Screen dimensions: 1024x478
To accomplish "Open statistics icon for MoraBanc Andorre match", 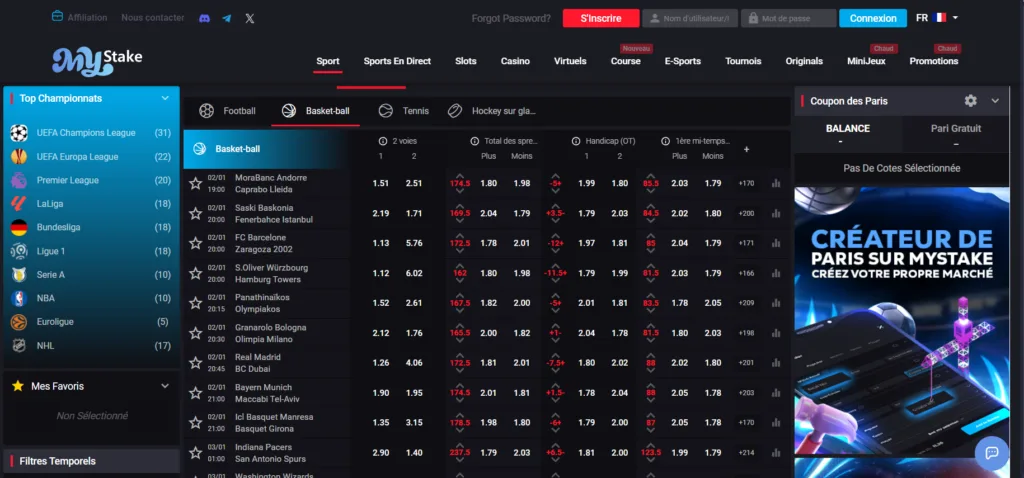I will (x=776, y=183).
